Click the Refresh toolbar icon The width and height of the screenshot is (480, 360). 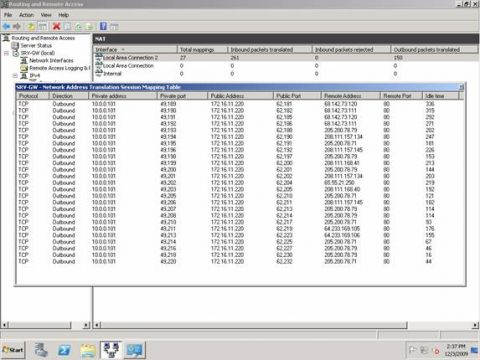click(78, 27)
